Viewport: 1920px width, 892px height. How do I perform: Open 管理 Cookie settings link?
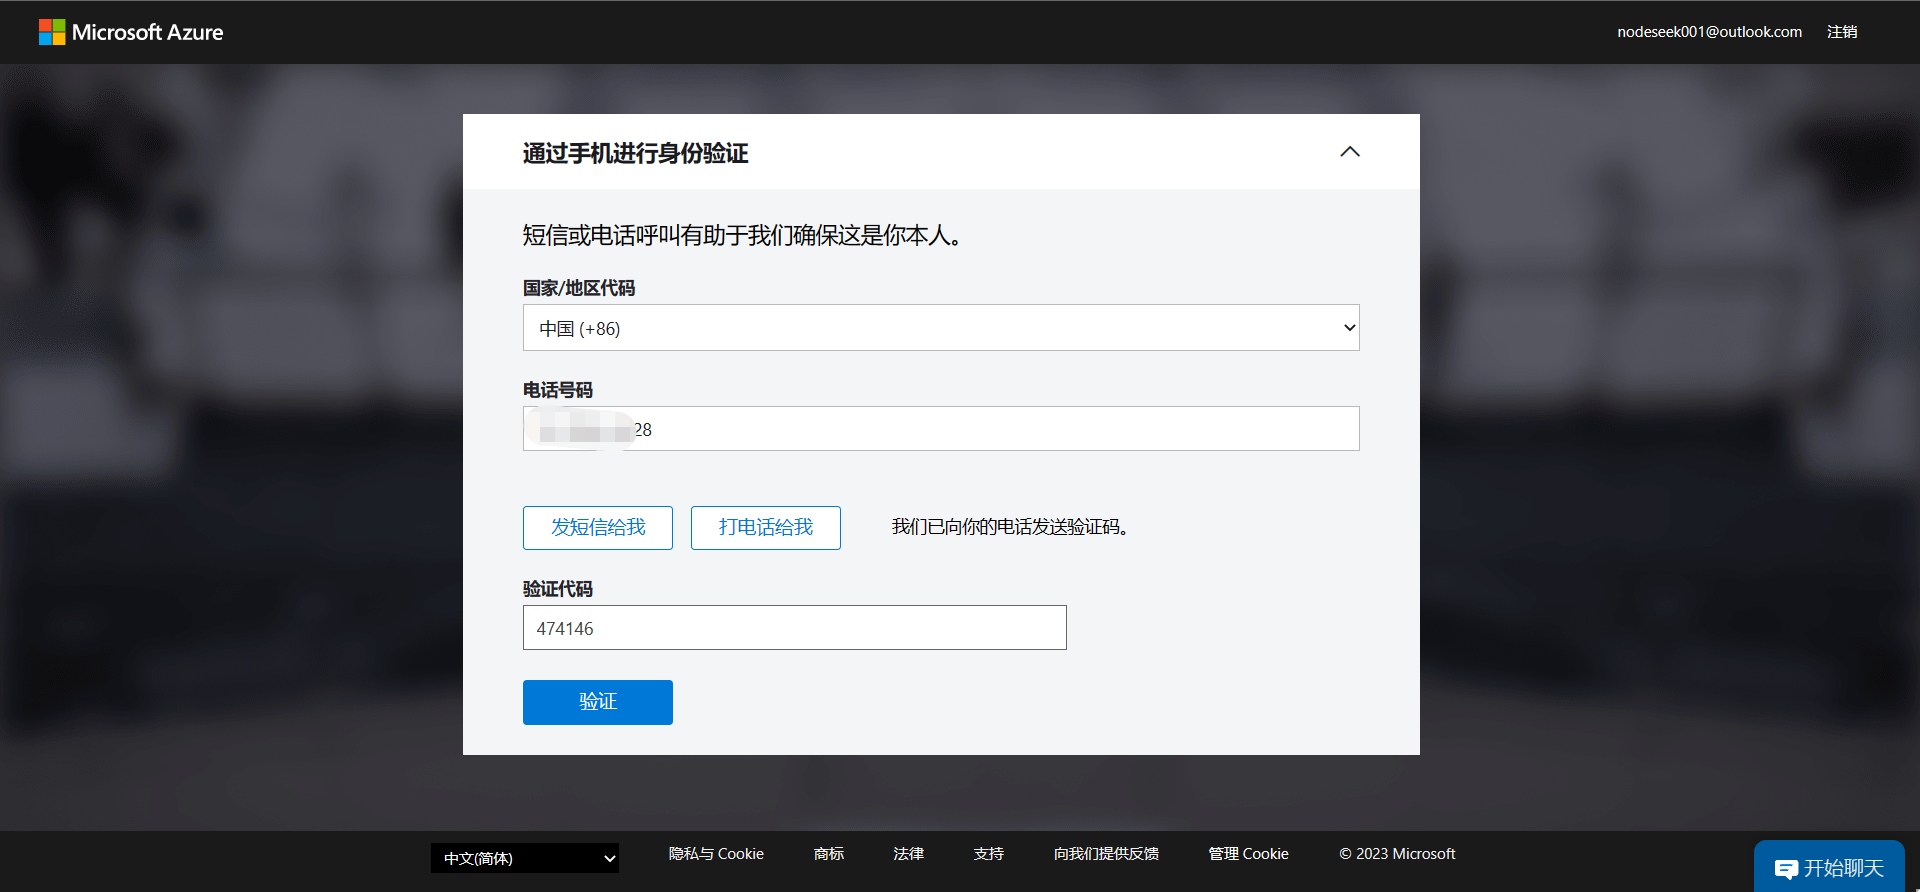pyautogui.click(x=1248, y=854)
